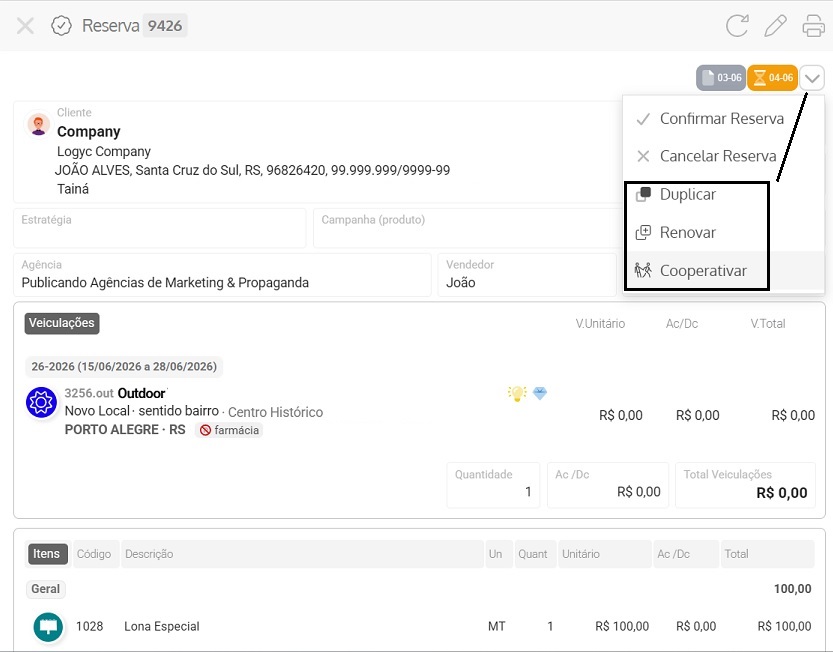Click the Veiculações section label
This screenshot has width=833, height=652.
62,323
